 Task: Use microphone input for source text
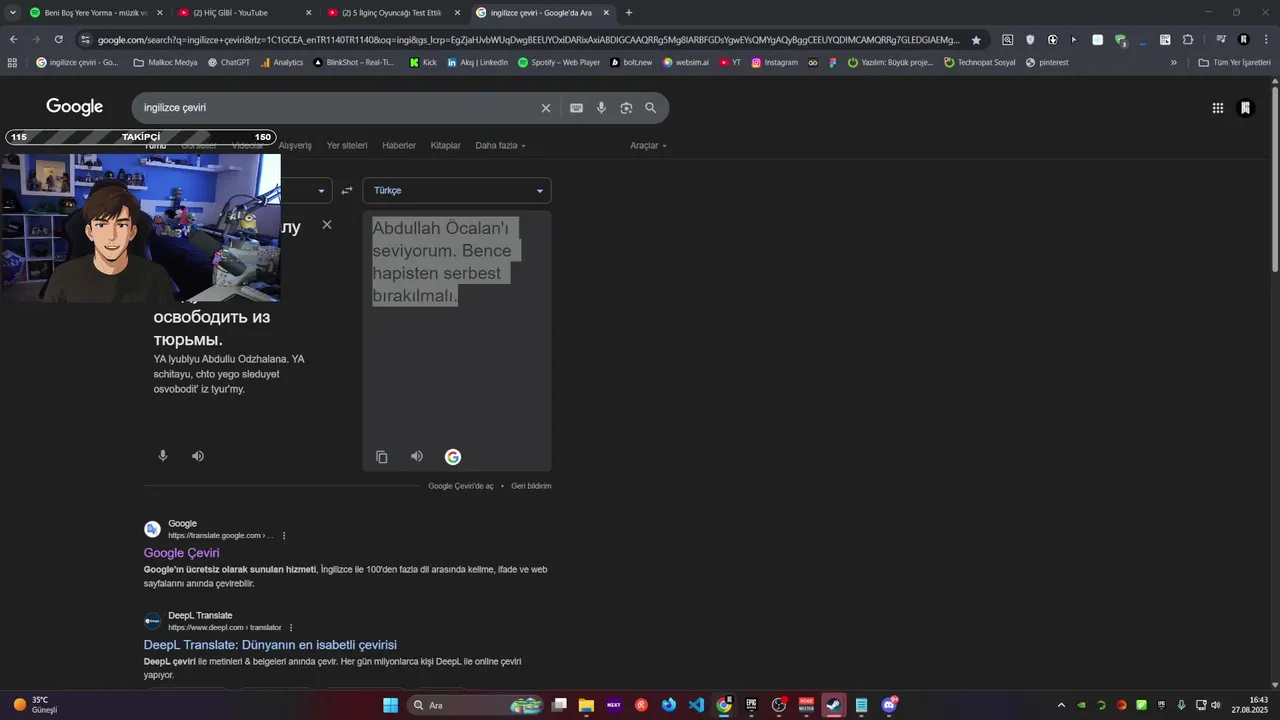163,456
